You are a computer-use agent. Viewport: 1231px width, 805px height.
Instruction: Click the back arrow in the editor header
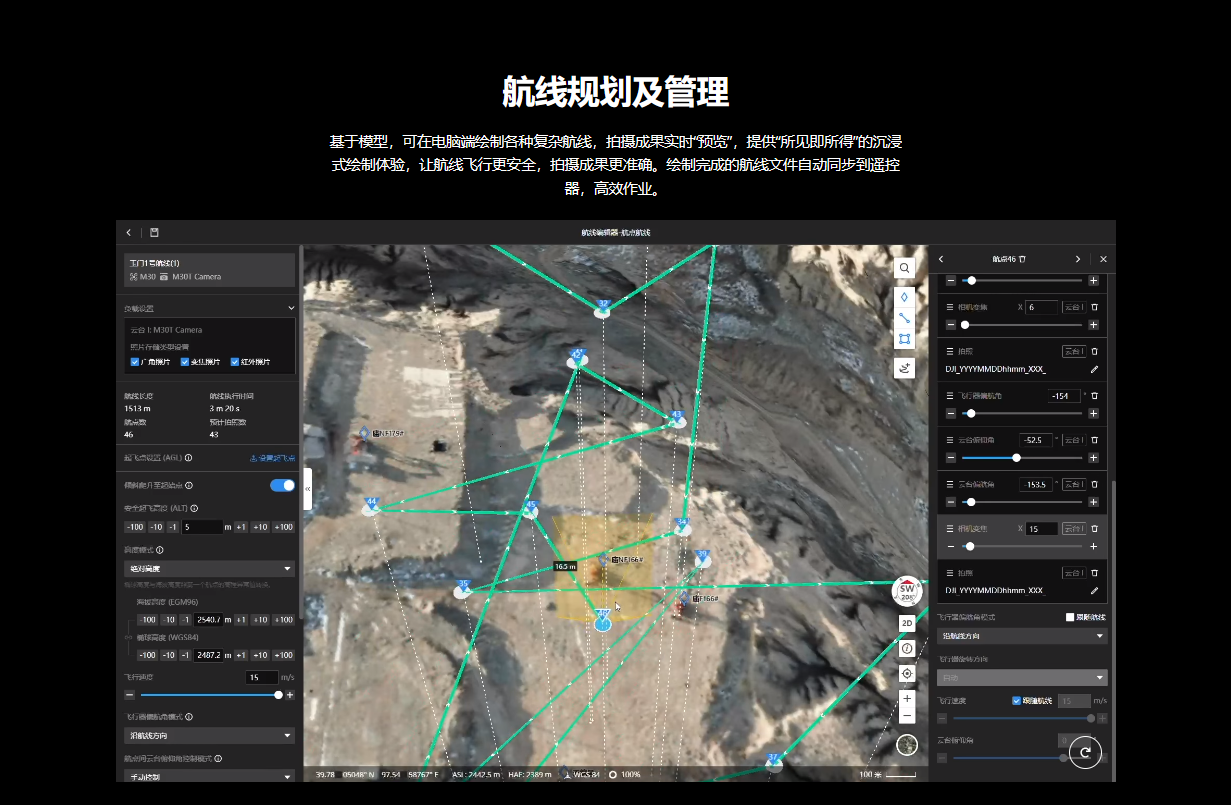[x=128, y=232]
